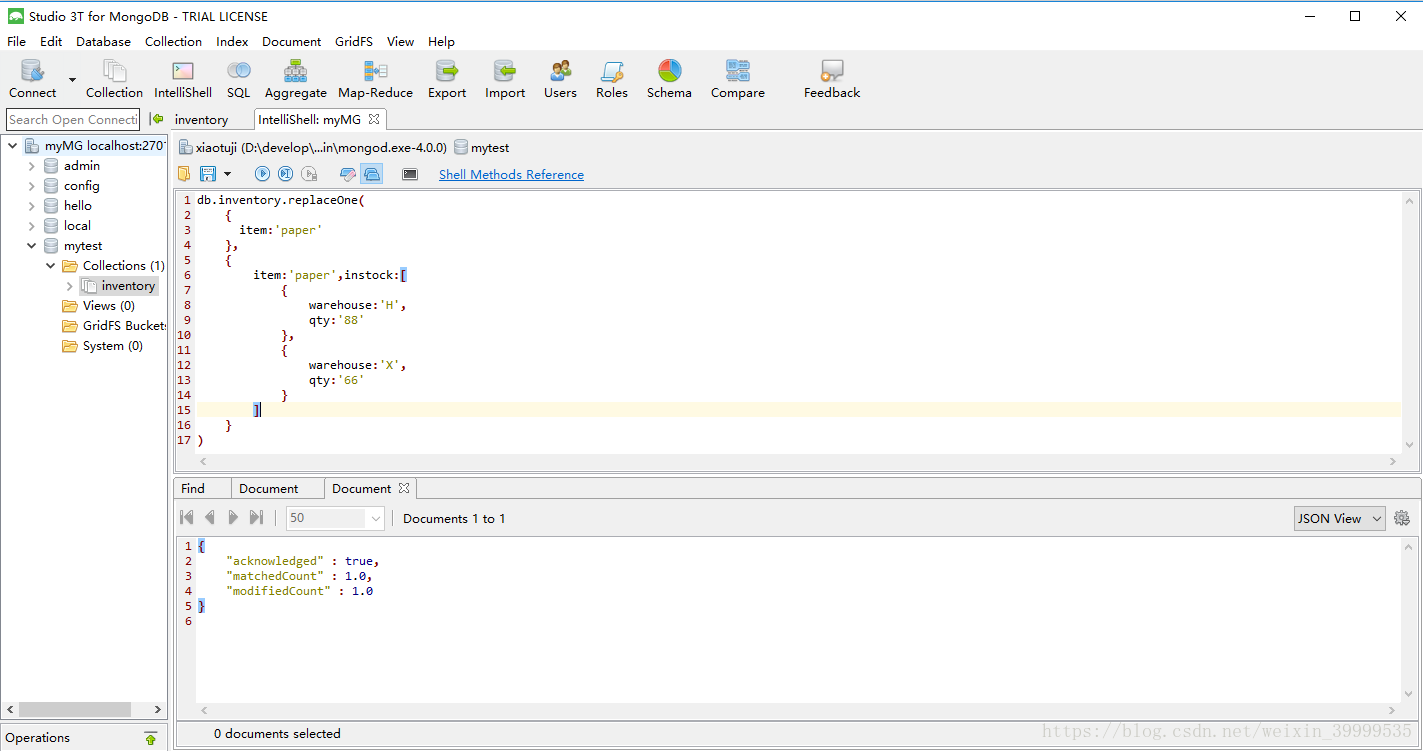This screenshot has width=1423, height=751.
Task: Click the Export toolbar icon
Action: [x=447, y=79]
